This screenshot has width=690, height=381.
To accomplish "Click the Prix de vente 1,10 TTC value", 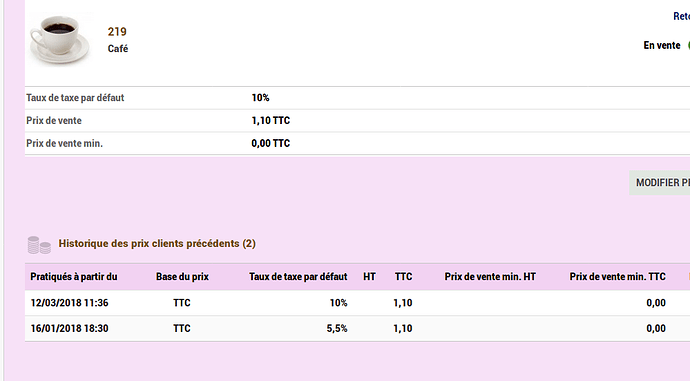I will click(x=271, y=121).
